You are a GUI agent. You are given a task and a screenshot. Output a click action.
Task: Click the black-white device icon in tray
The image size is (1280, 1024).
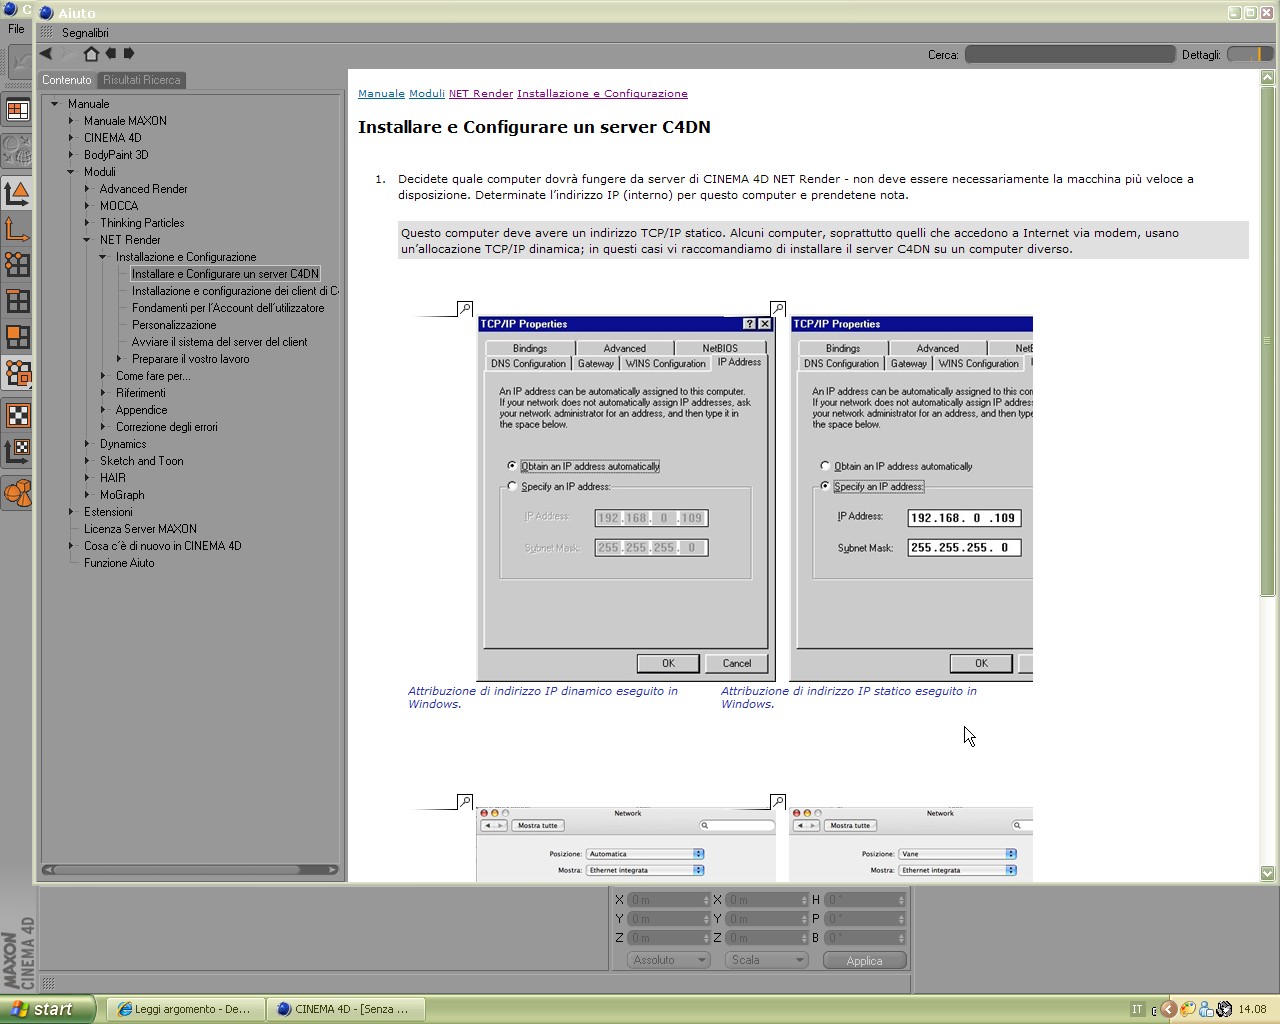(x=1224, y=1009)
